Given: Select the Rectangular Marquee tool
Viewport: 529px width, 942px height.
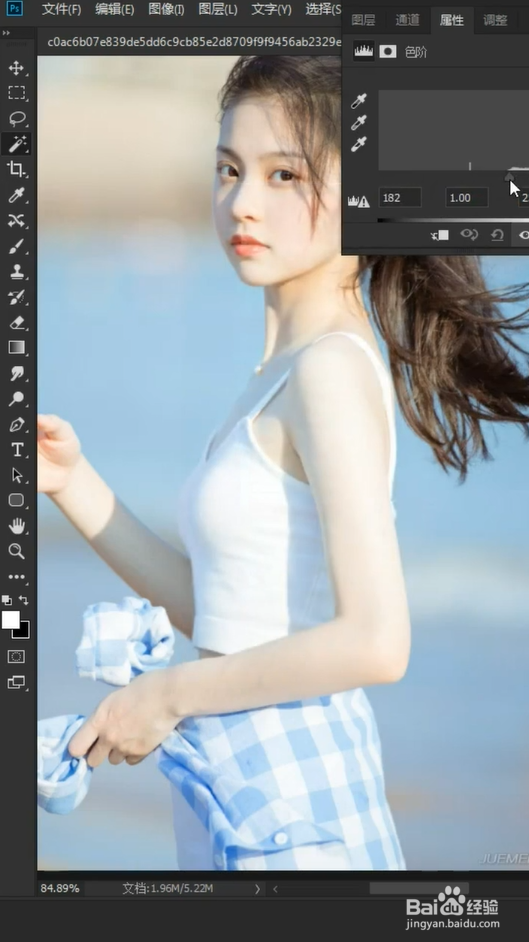Looking at the screenshot, I should click(16, 93).
